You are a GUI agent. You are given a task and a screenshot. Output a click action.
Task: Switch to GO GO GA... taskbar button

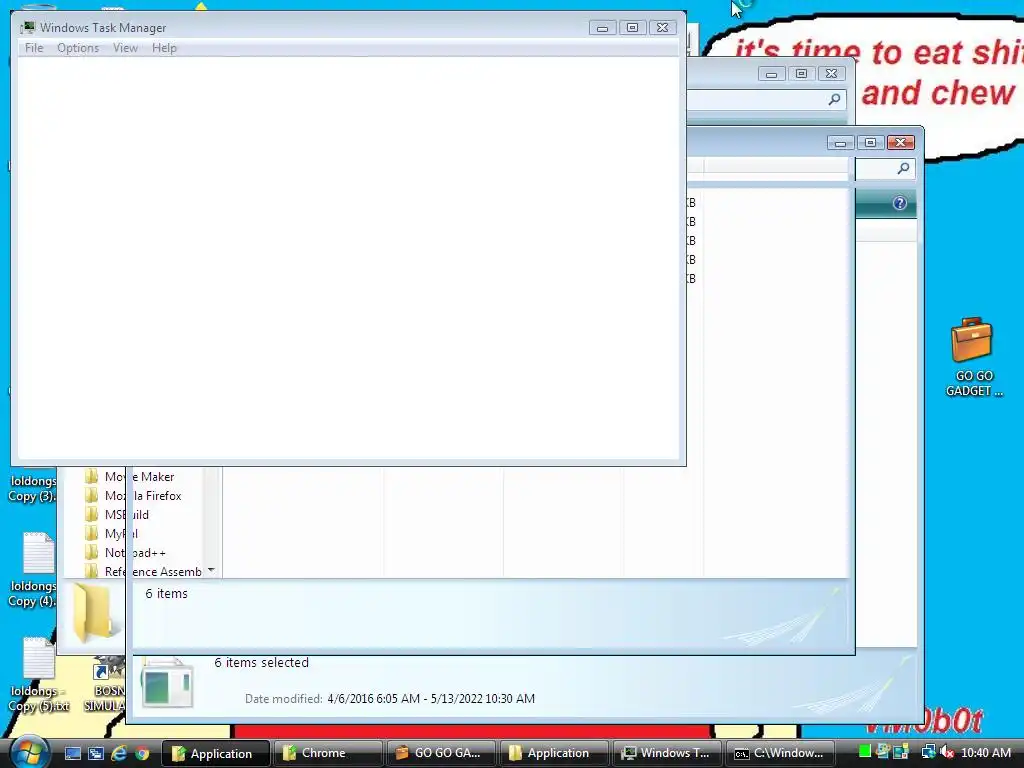(x=441, y=753)
